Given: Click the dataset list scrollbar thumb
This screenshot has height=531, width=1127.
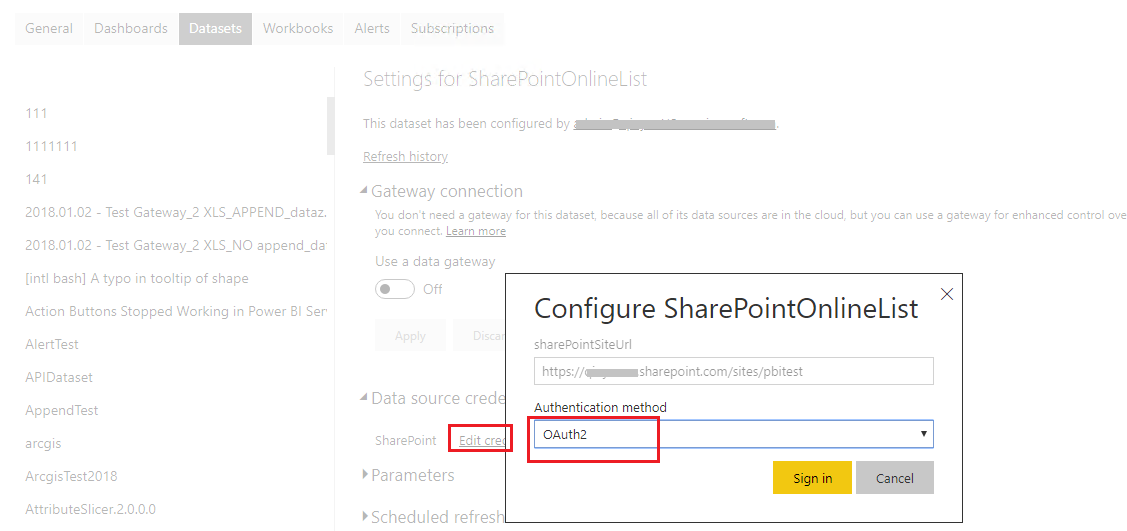Looking at the screenshot, I should [331, 126].
